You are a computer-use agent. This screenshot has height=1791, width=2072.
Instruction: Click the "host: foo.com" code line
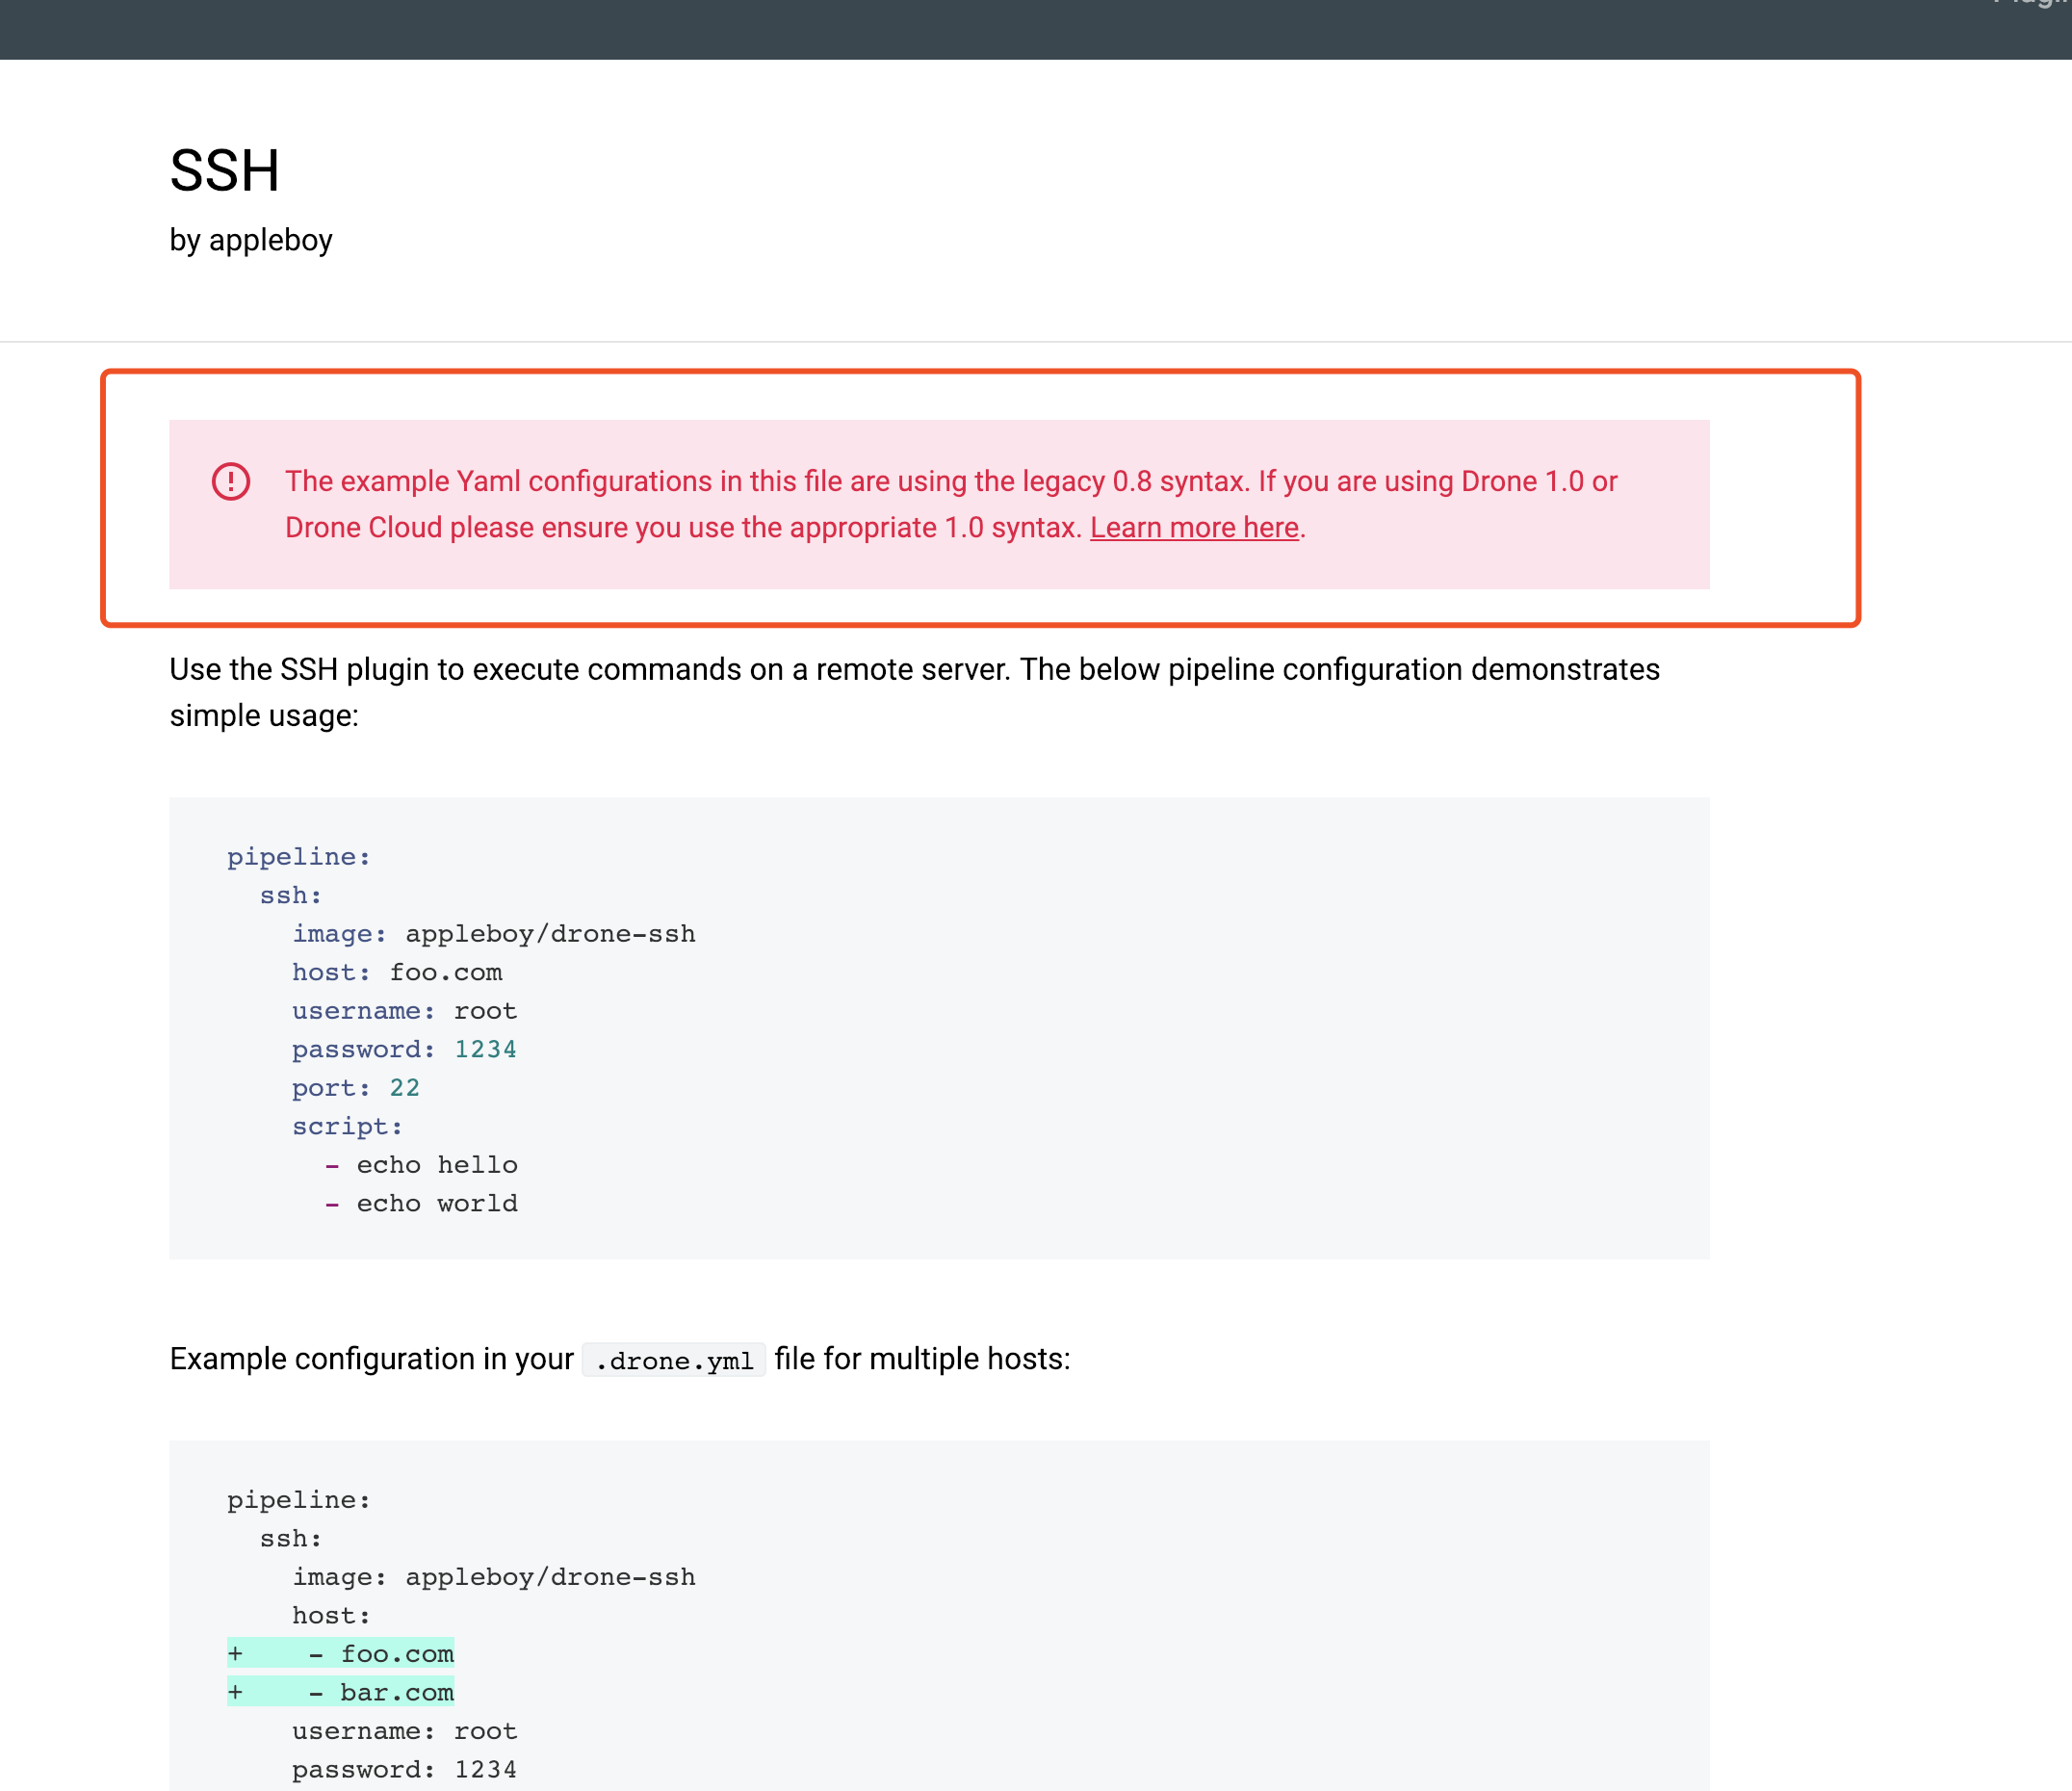tap(397, 973)
